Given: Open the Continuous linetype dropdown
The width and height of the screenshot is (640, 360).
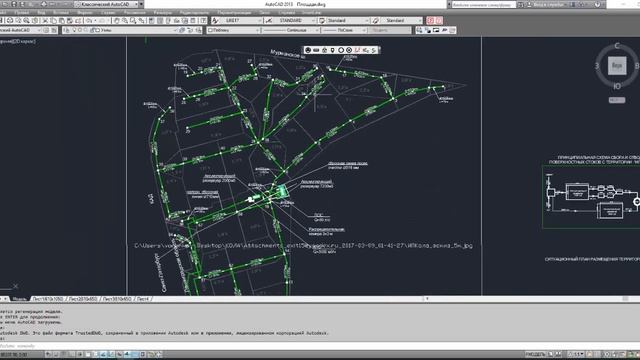Looking at the screenshot, I should (291, 30).
